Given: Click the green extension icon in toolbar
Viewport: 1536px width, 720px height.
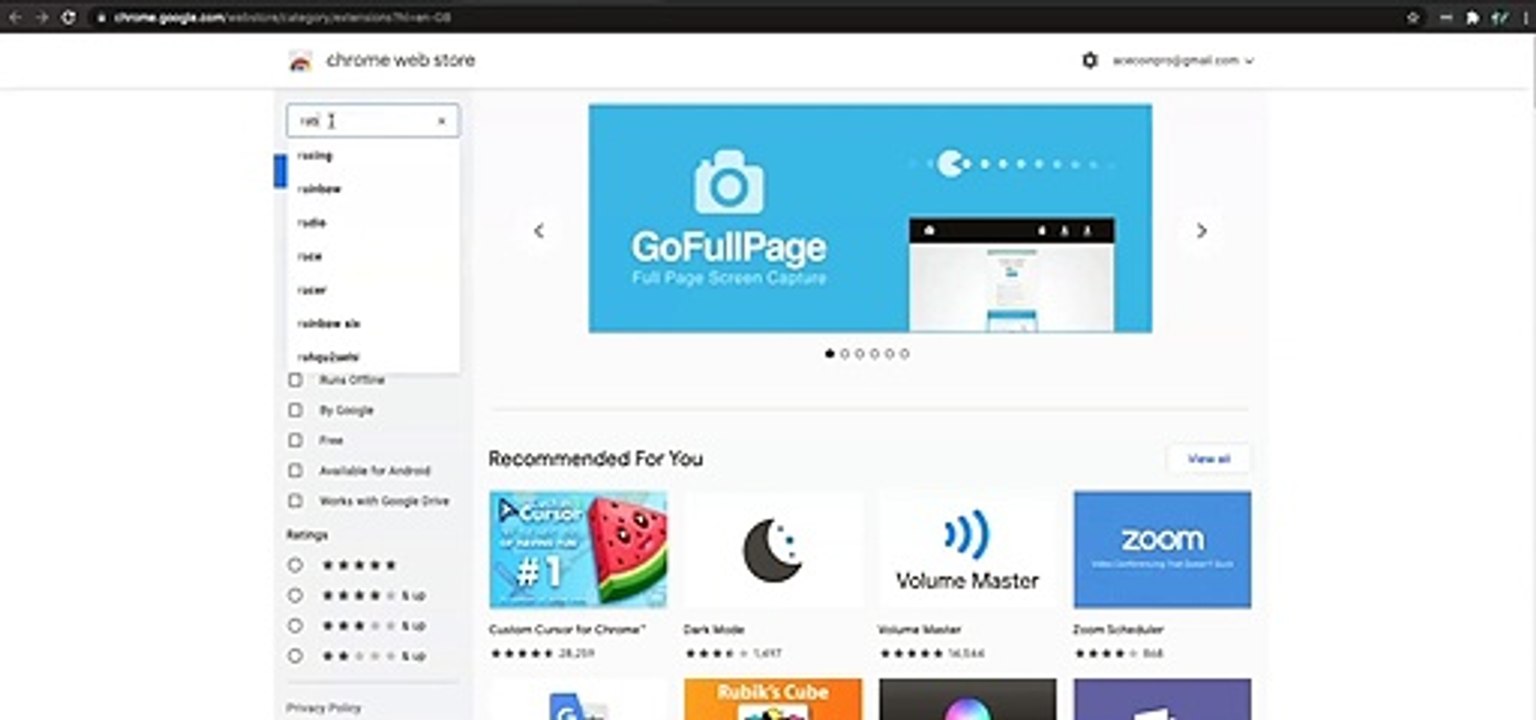Looking at the screenshot, I should point(1500,17).
